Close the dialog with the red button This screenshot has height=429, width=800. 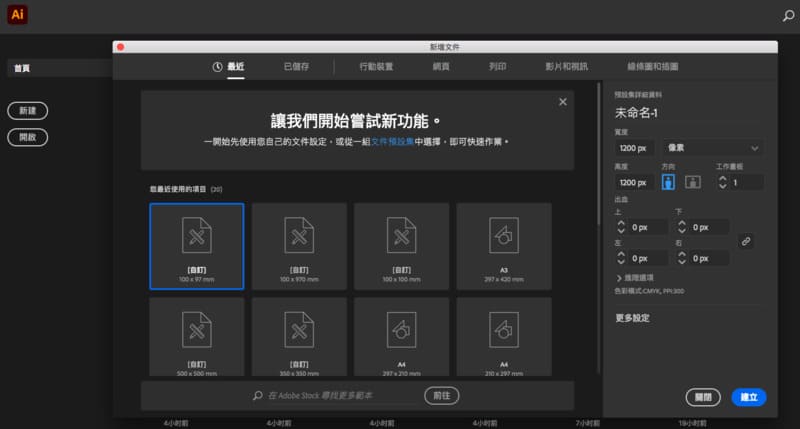[x=120, y=47]
